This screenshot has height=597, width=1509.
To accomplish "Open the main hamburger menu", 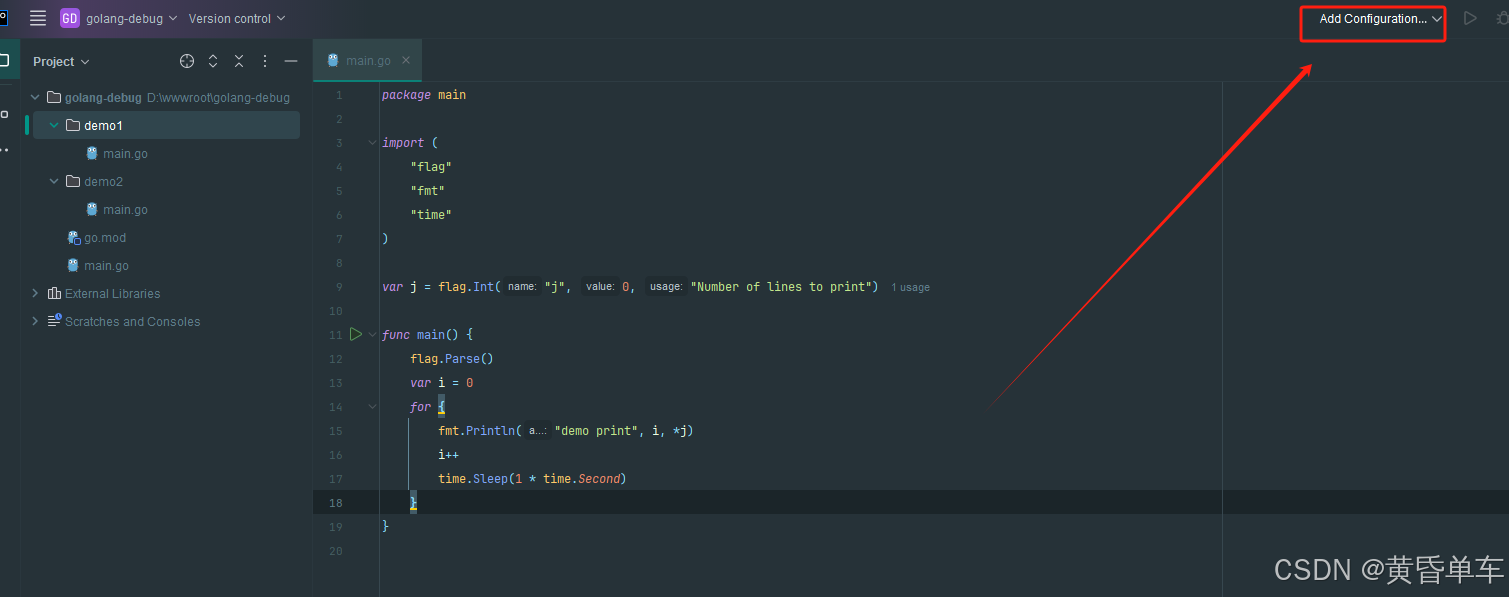I will (38, 18).
